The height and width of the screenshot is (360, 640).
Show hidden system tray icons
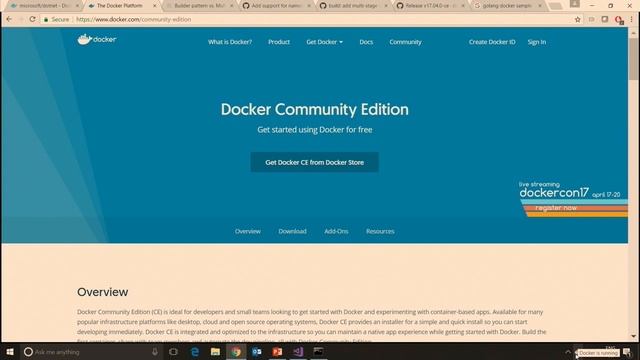click(x=567, y=352)
